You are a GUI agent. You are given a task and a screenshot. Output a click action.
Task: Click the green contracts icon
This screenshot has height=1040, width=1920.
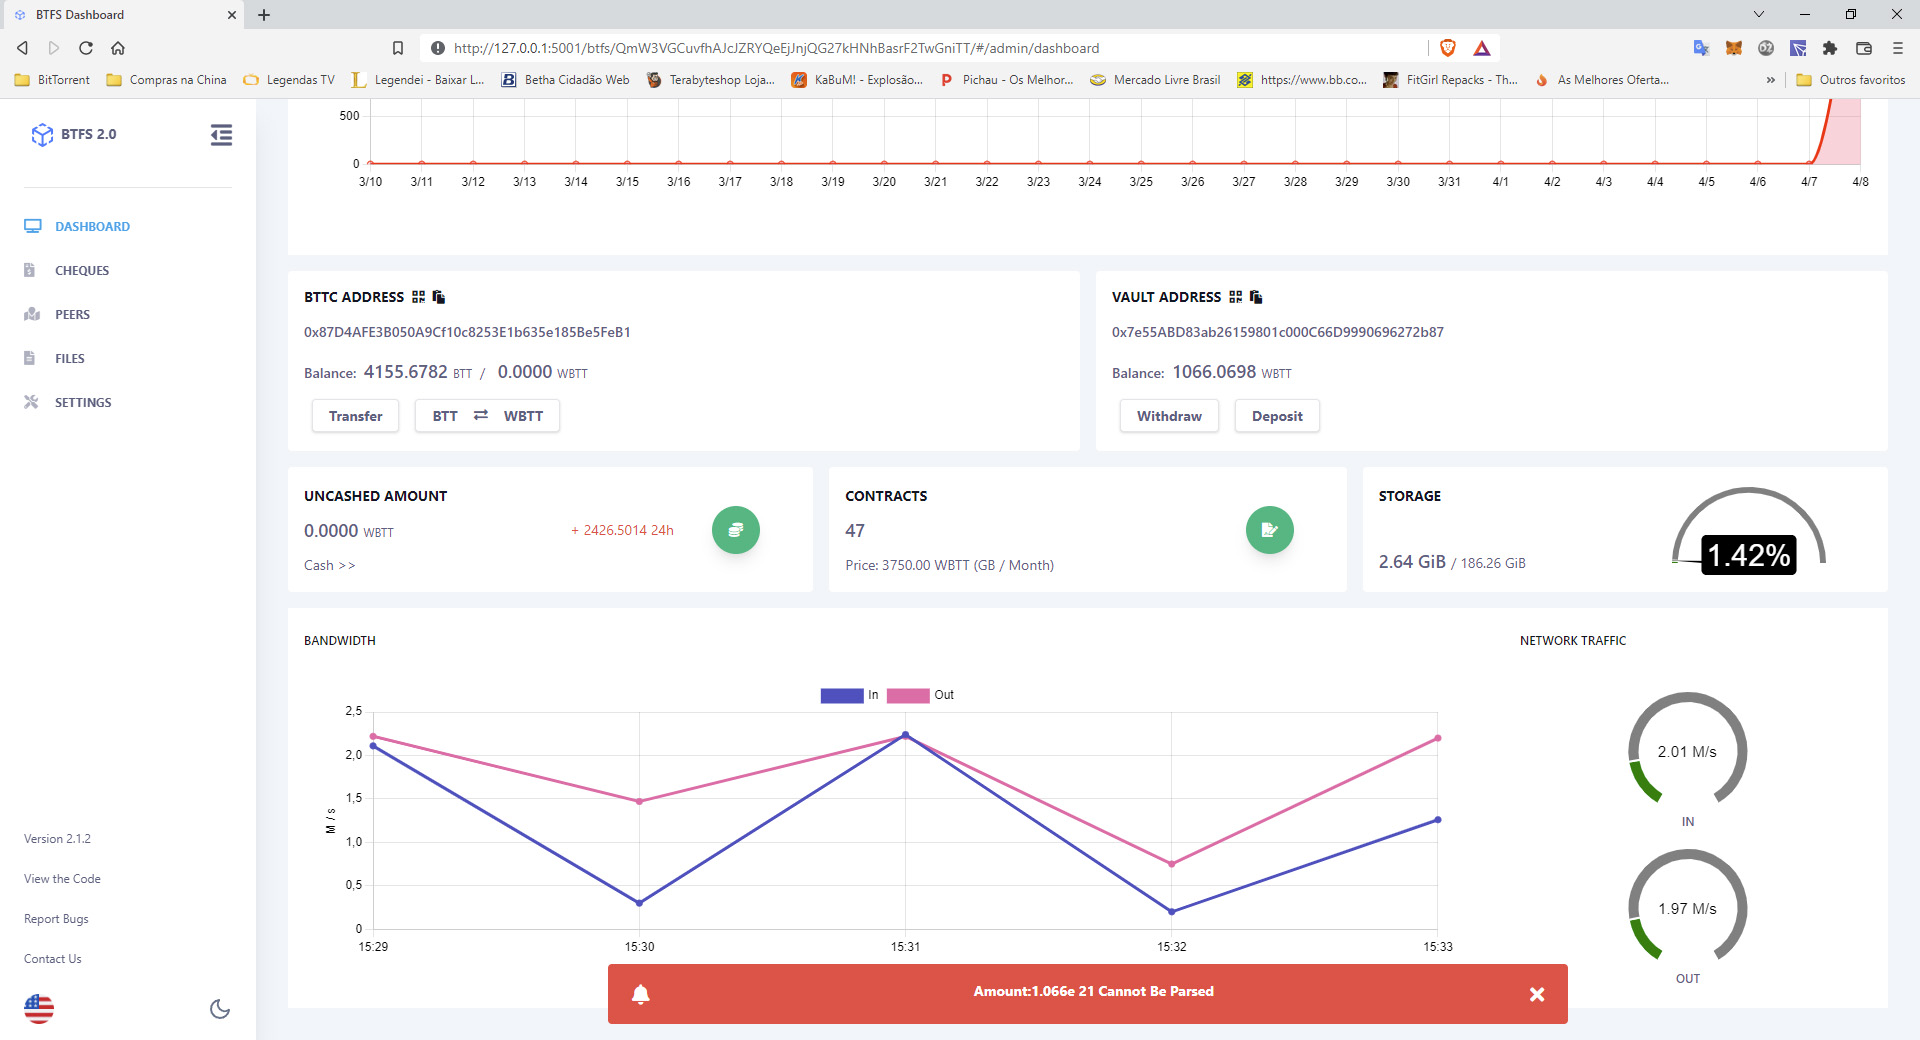pos(1270,530)
